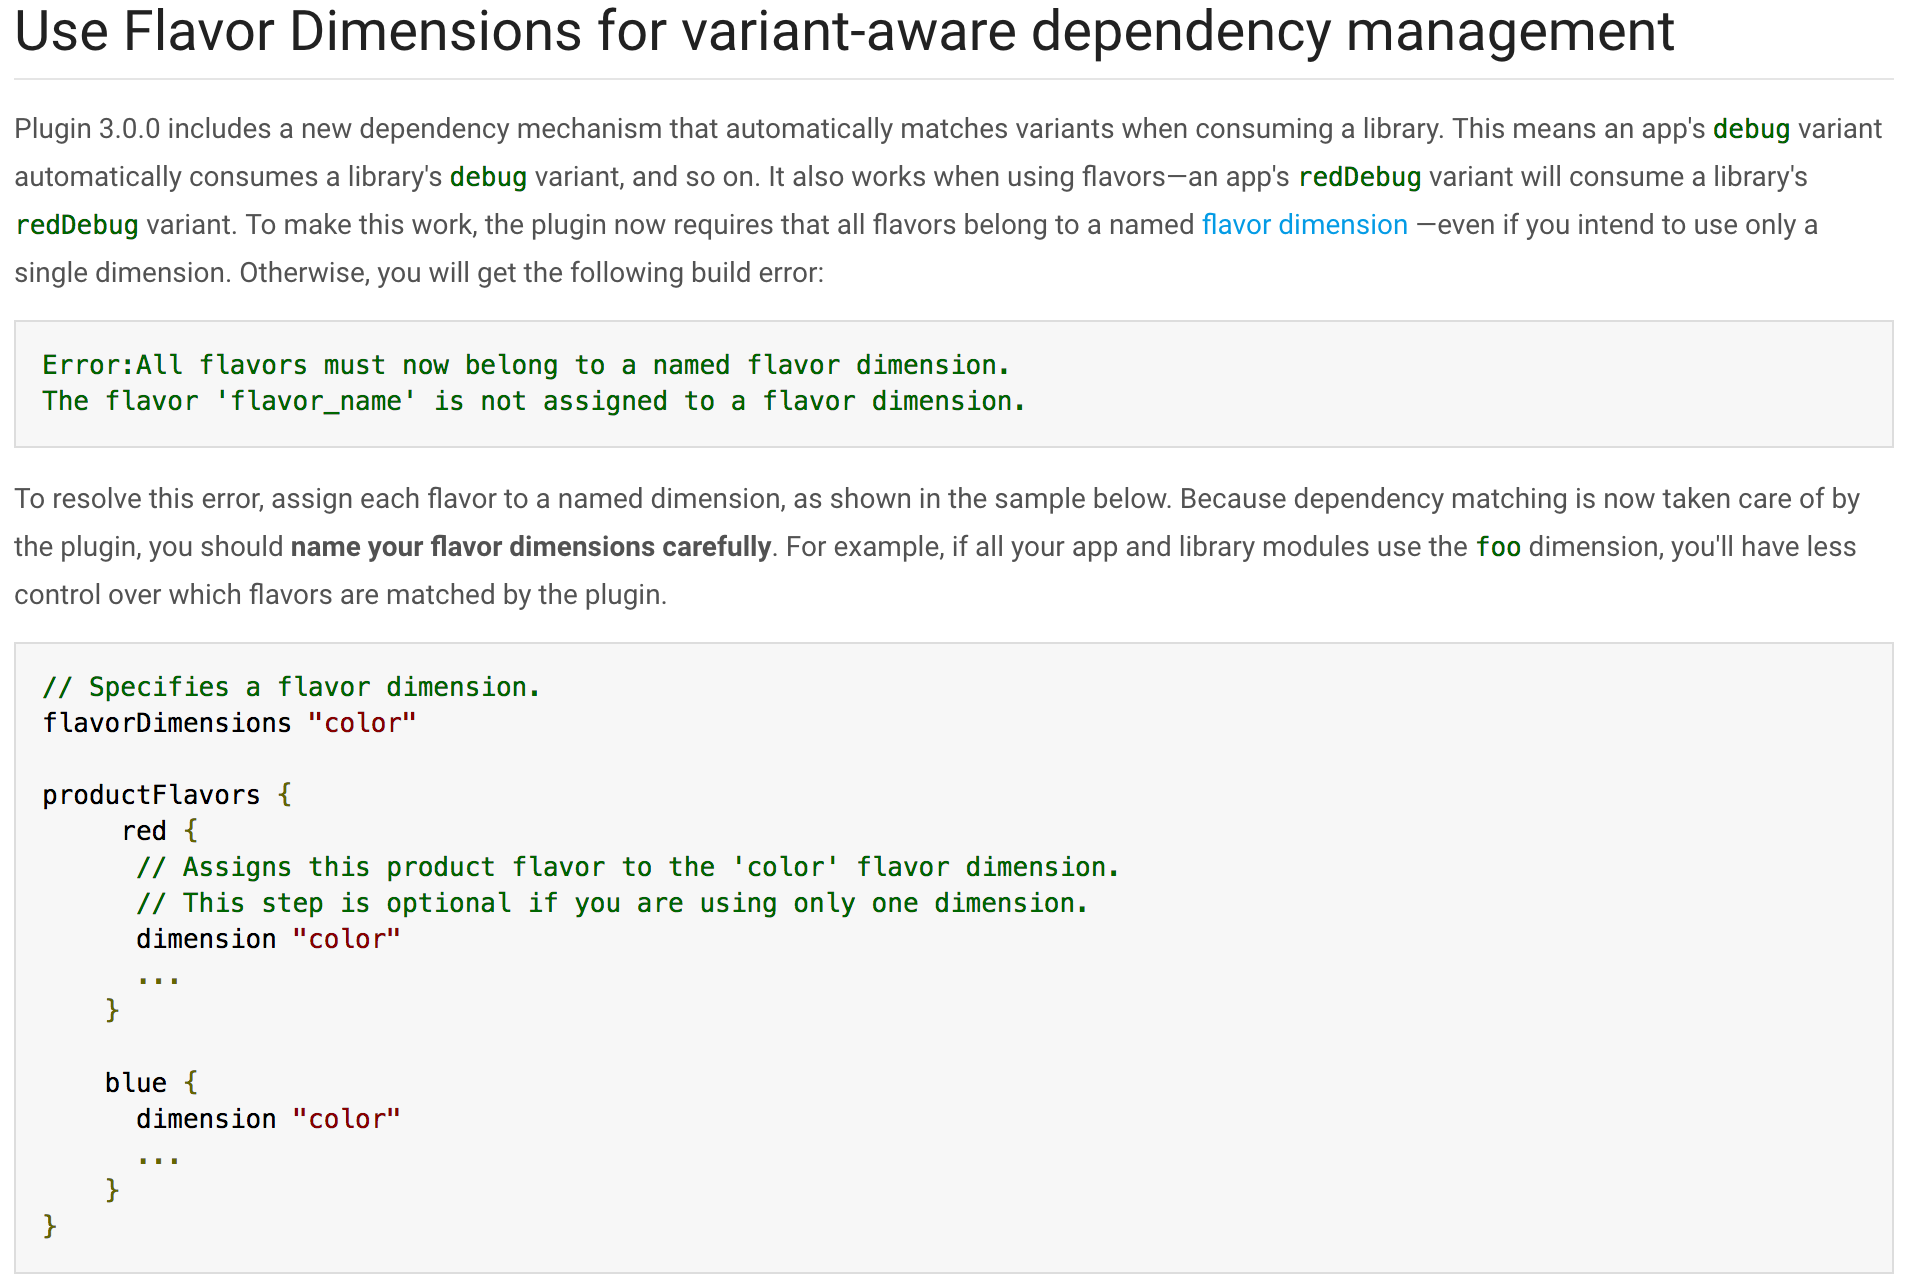Click the "// This step is optional" comment
The width and height of the screenshot is (1912, 1288).
point(611,903)
